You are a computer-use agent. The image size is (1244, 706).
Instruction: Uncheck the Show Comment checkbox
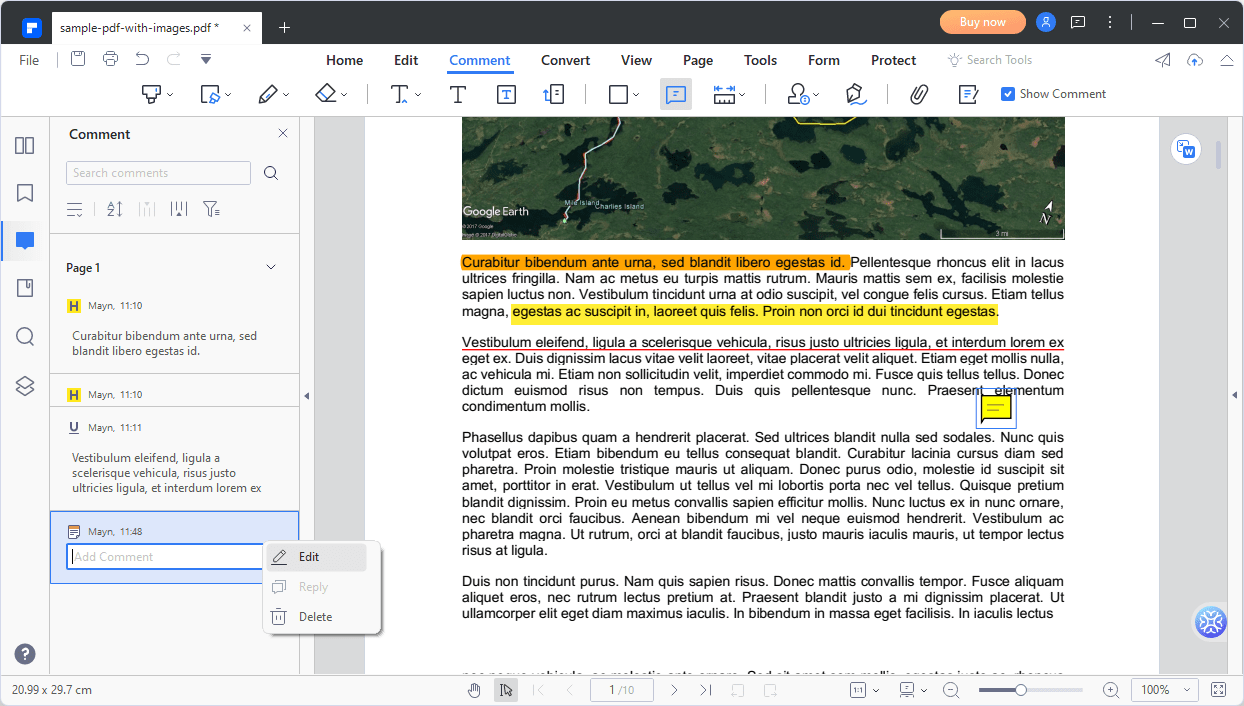click(x=1009, y=93)
